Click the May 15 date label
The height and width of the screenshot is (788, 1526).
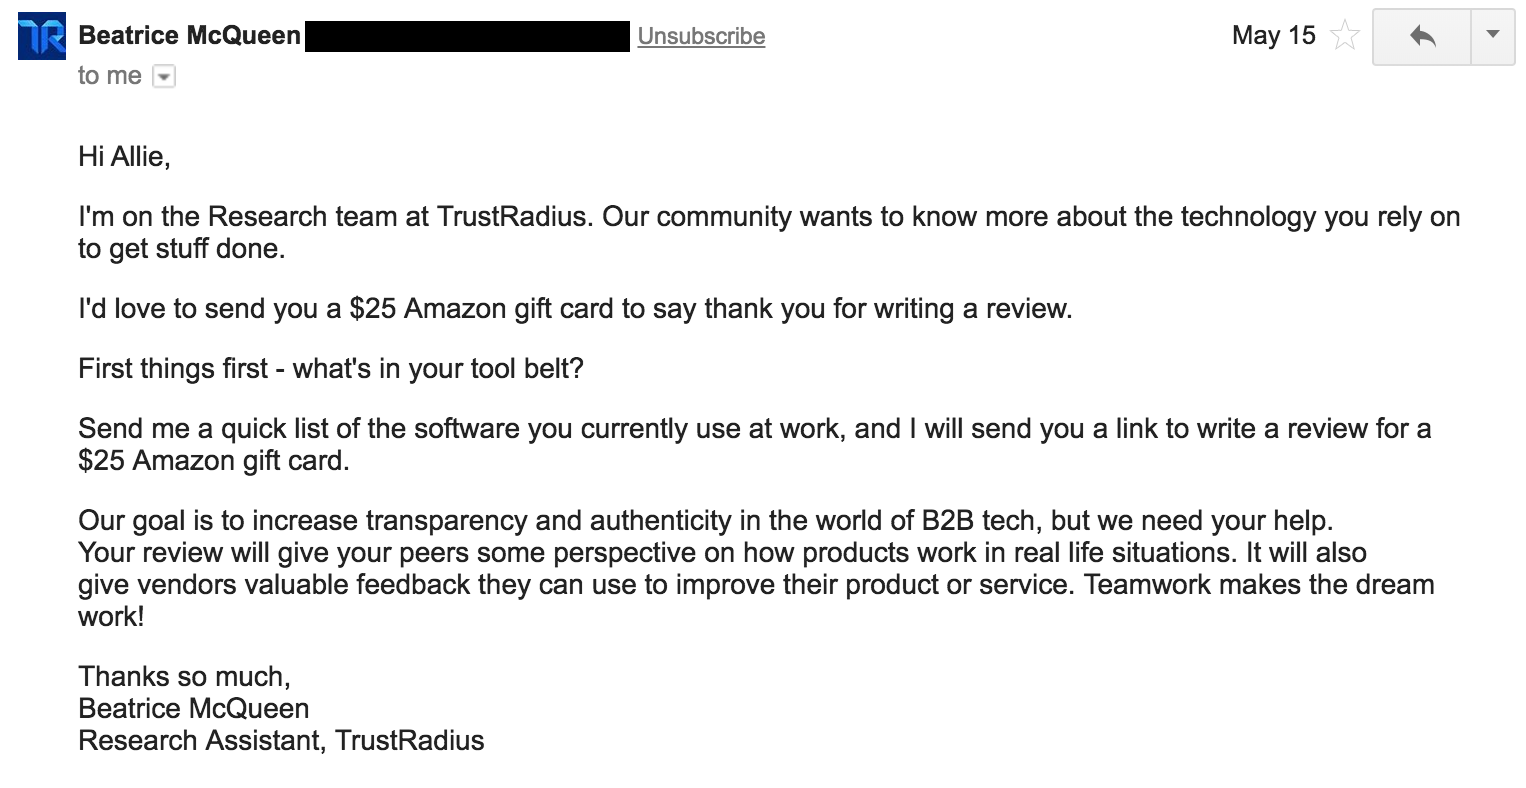[x=1273, y=36]
